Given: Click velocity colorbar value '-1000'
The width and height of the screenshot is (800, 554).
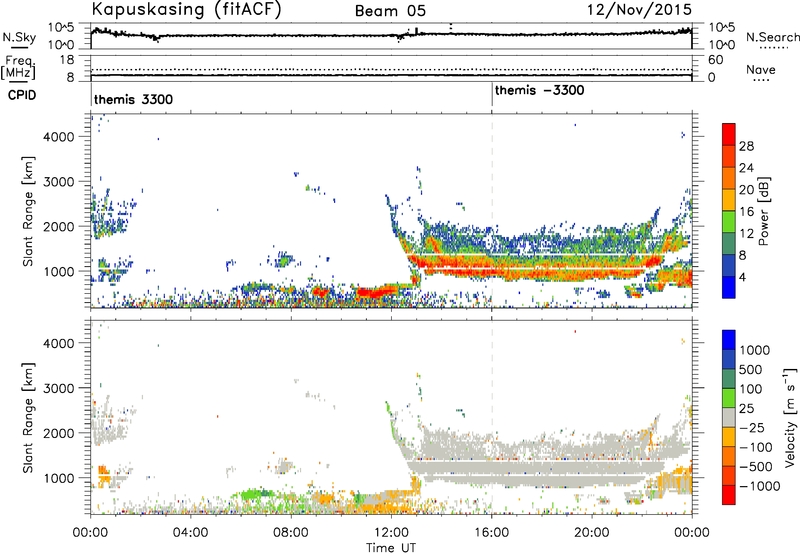Looking at the screenshot, I should click(759, 486).
